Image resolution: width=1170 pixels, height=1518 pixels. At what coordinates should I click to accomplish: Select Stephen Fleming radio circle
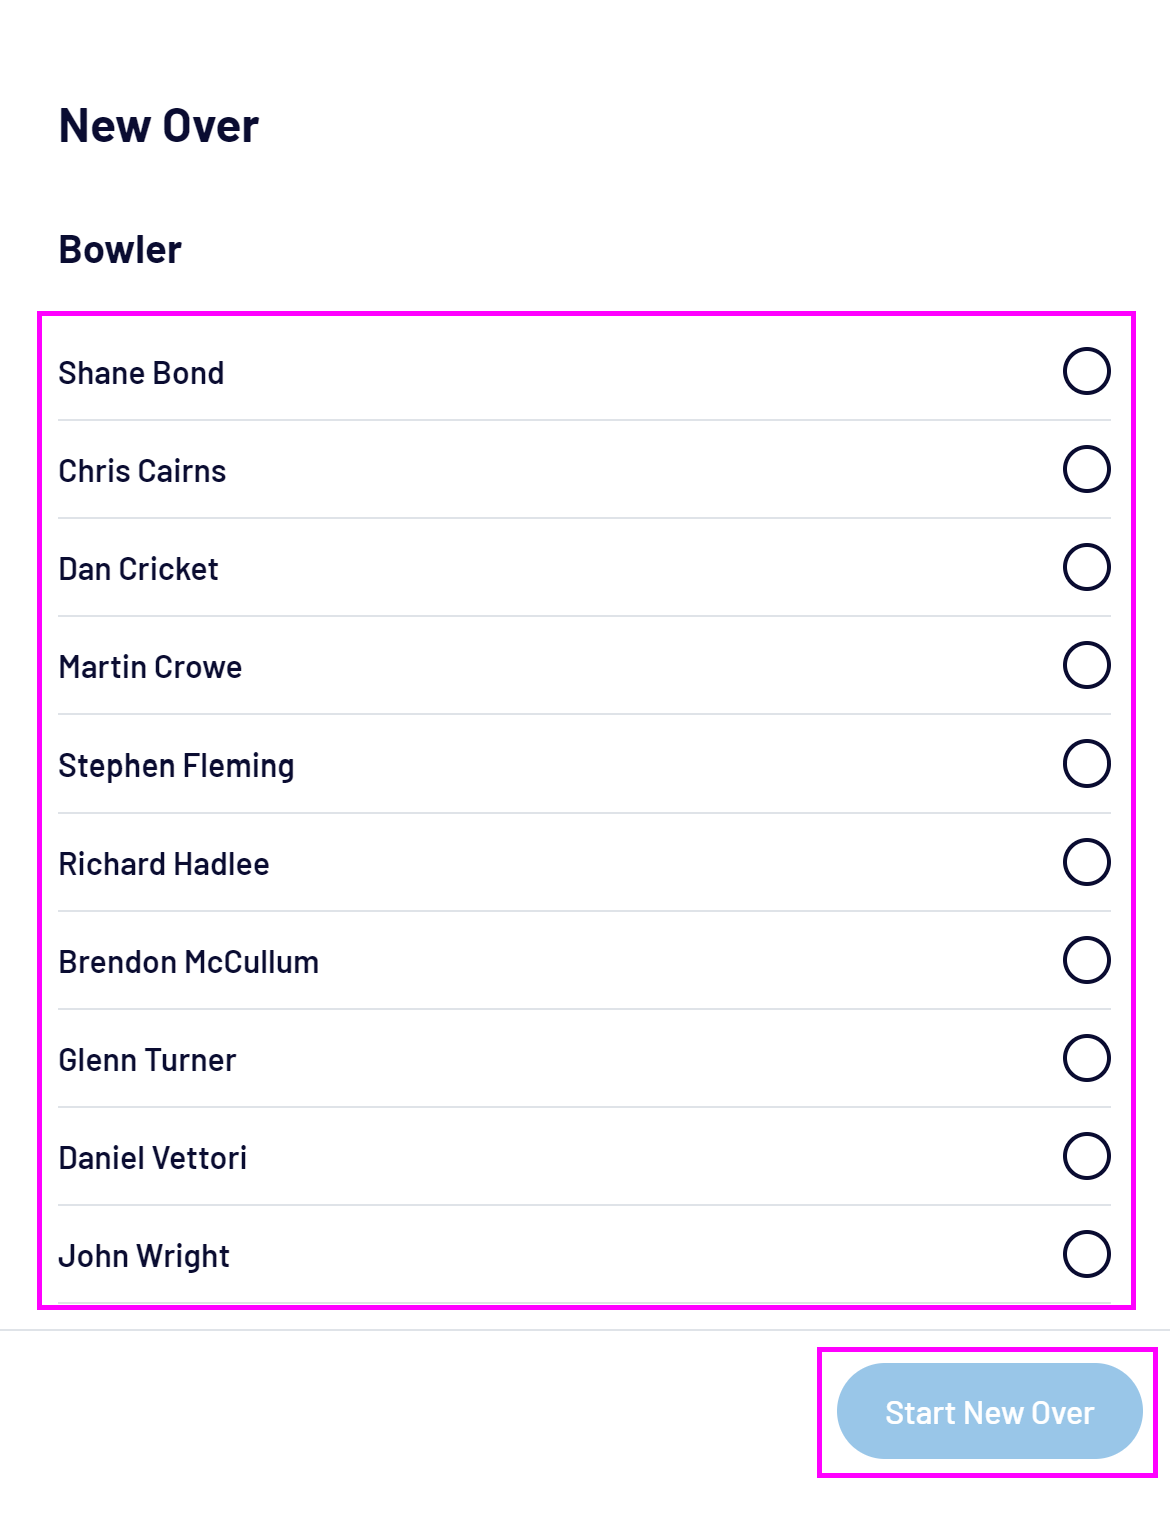point(1086,764)
